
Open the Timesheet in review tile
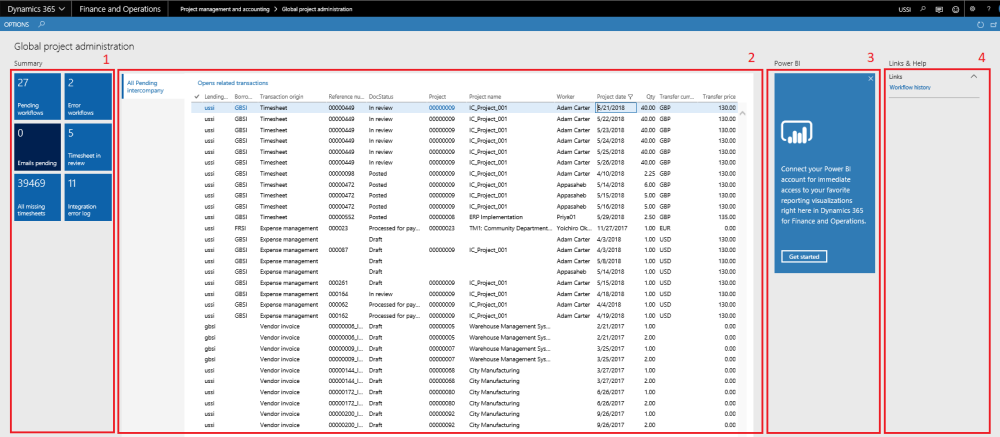(x=88, y=147)
